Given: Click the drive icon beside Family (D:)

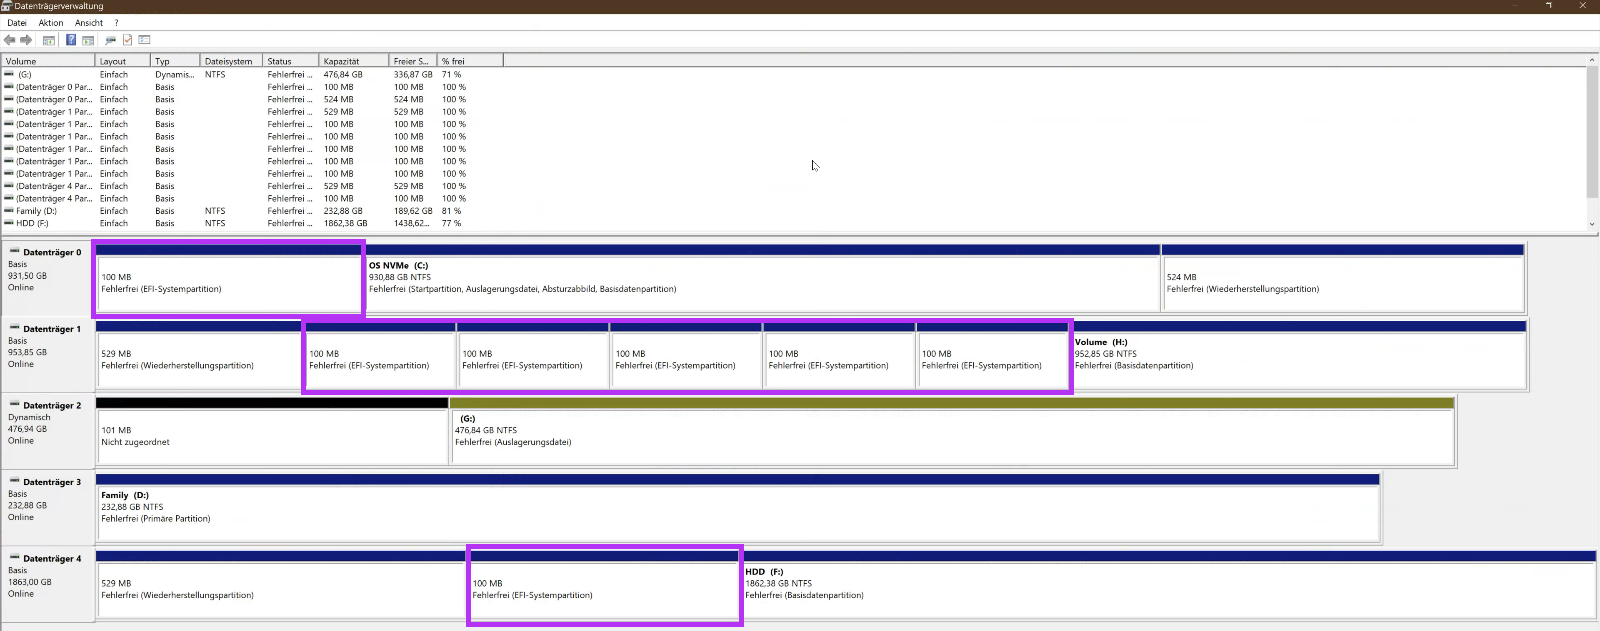Looking at the screenshot, I should [x=9, y=211].
